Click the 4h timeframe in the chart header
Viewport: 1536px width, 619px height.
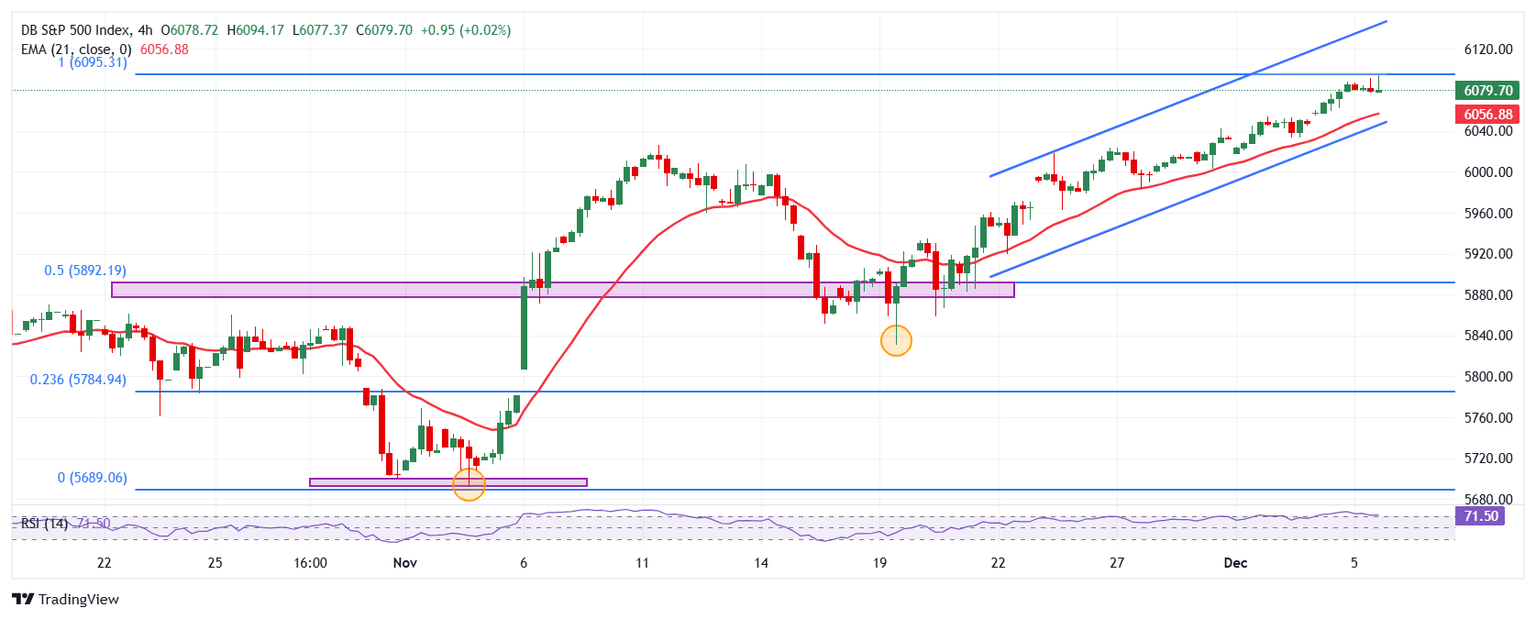click(146, 30)
